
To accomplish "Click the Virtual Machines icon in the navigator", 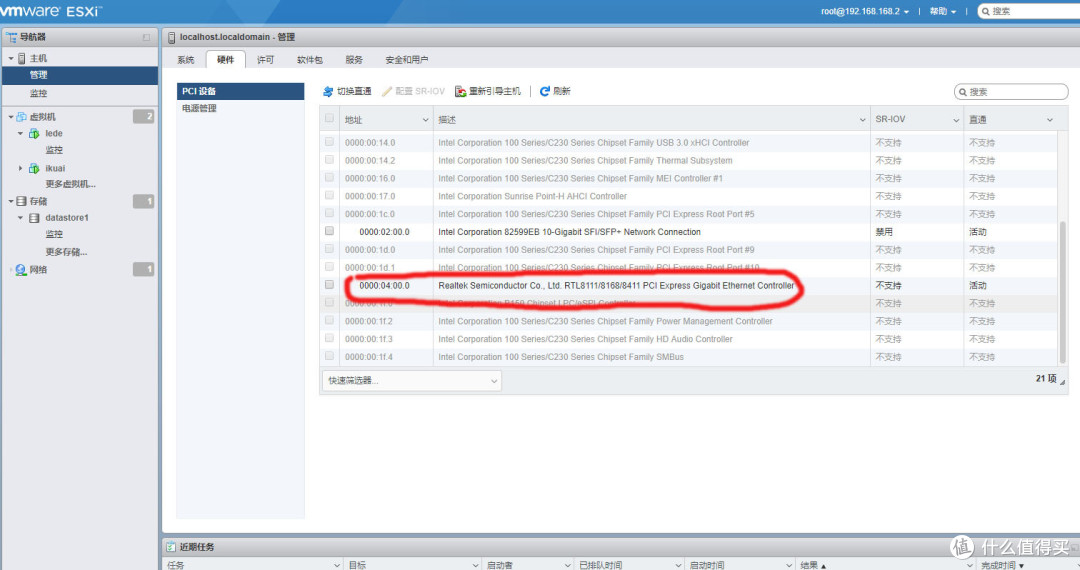I will (x=22, y=117).
